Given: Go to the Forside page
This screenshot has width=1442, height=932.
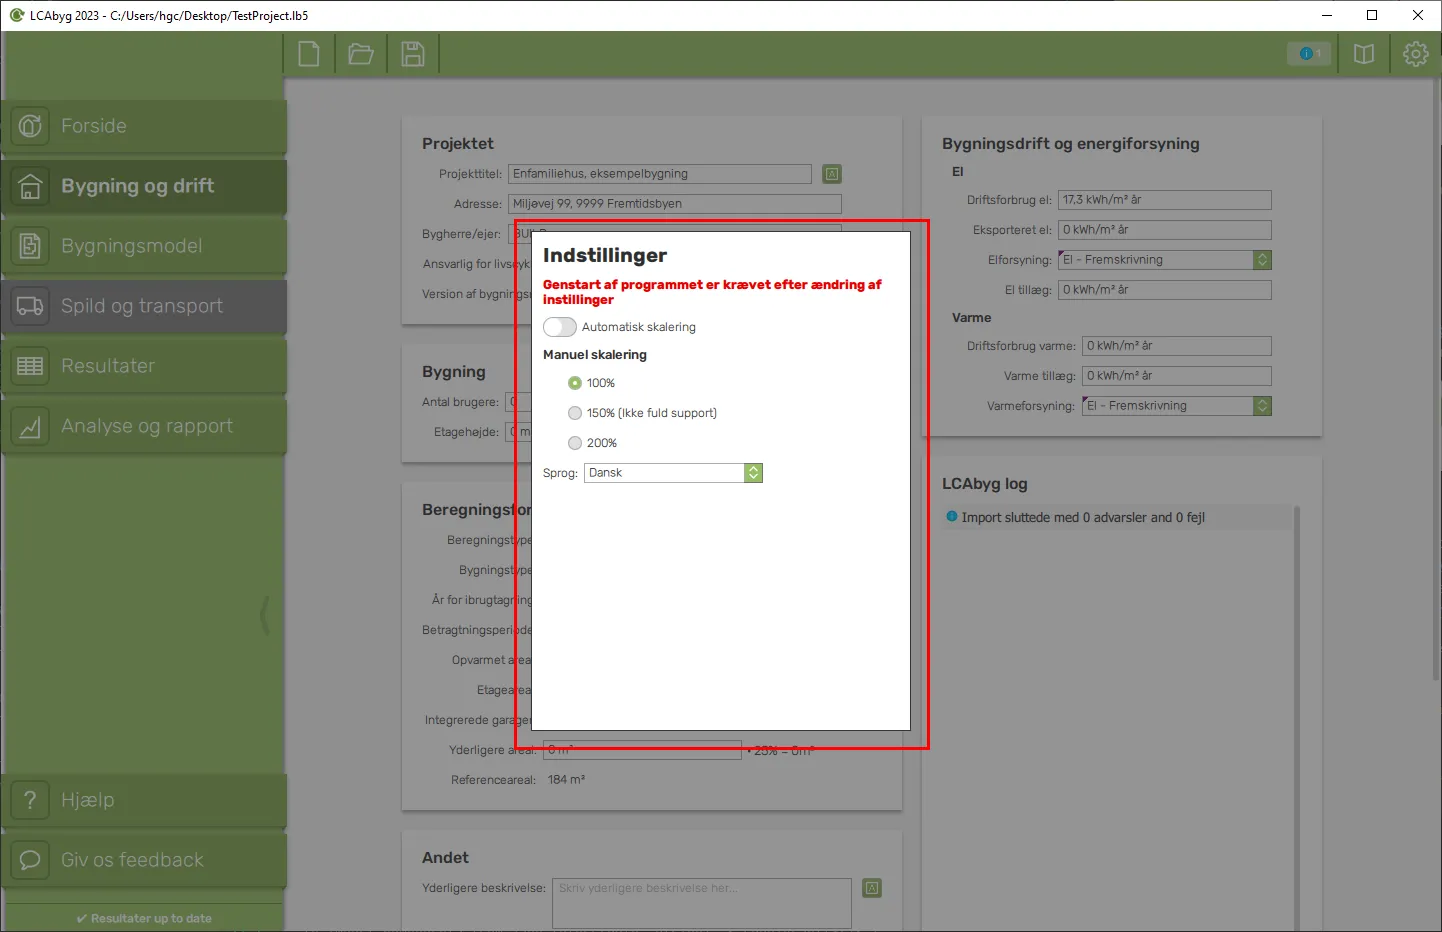Looking at the screenshot, I should (x=144, y=126).
